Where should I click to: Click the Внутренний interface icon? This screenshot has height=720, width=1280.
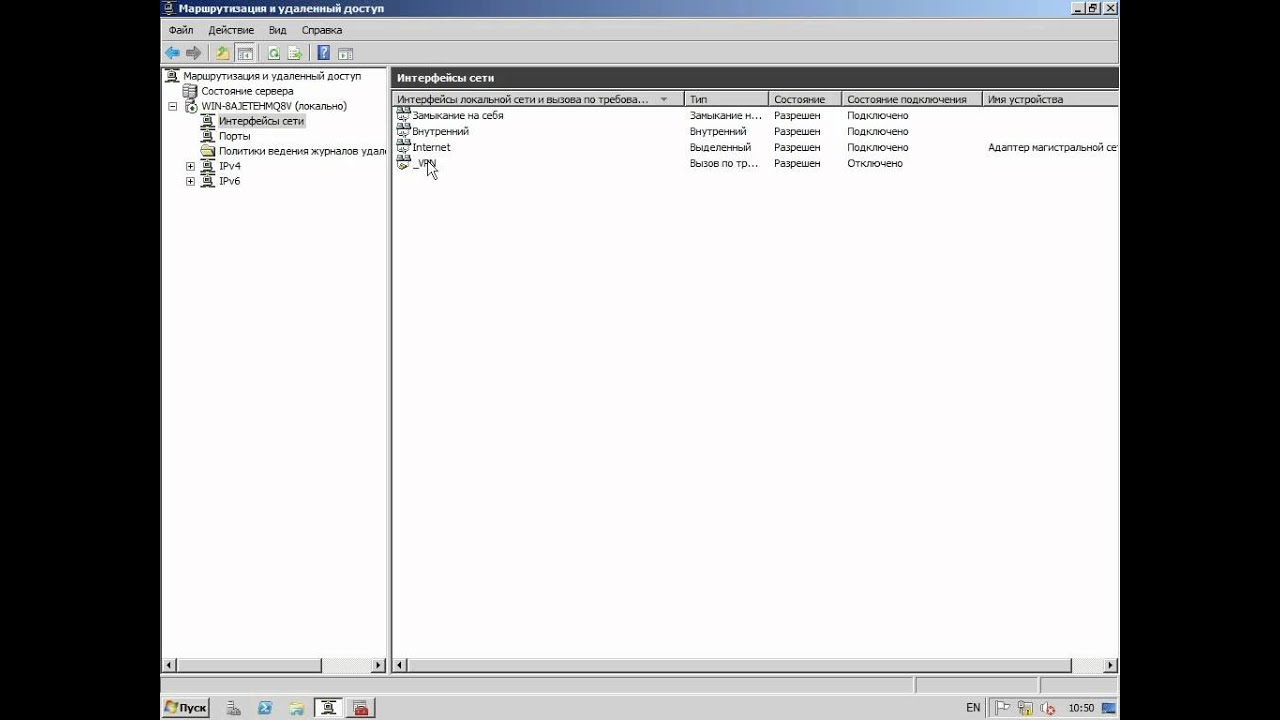[x=403, y=130]
